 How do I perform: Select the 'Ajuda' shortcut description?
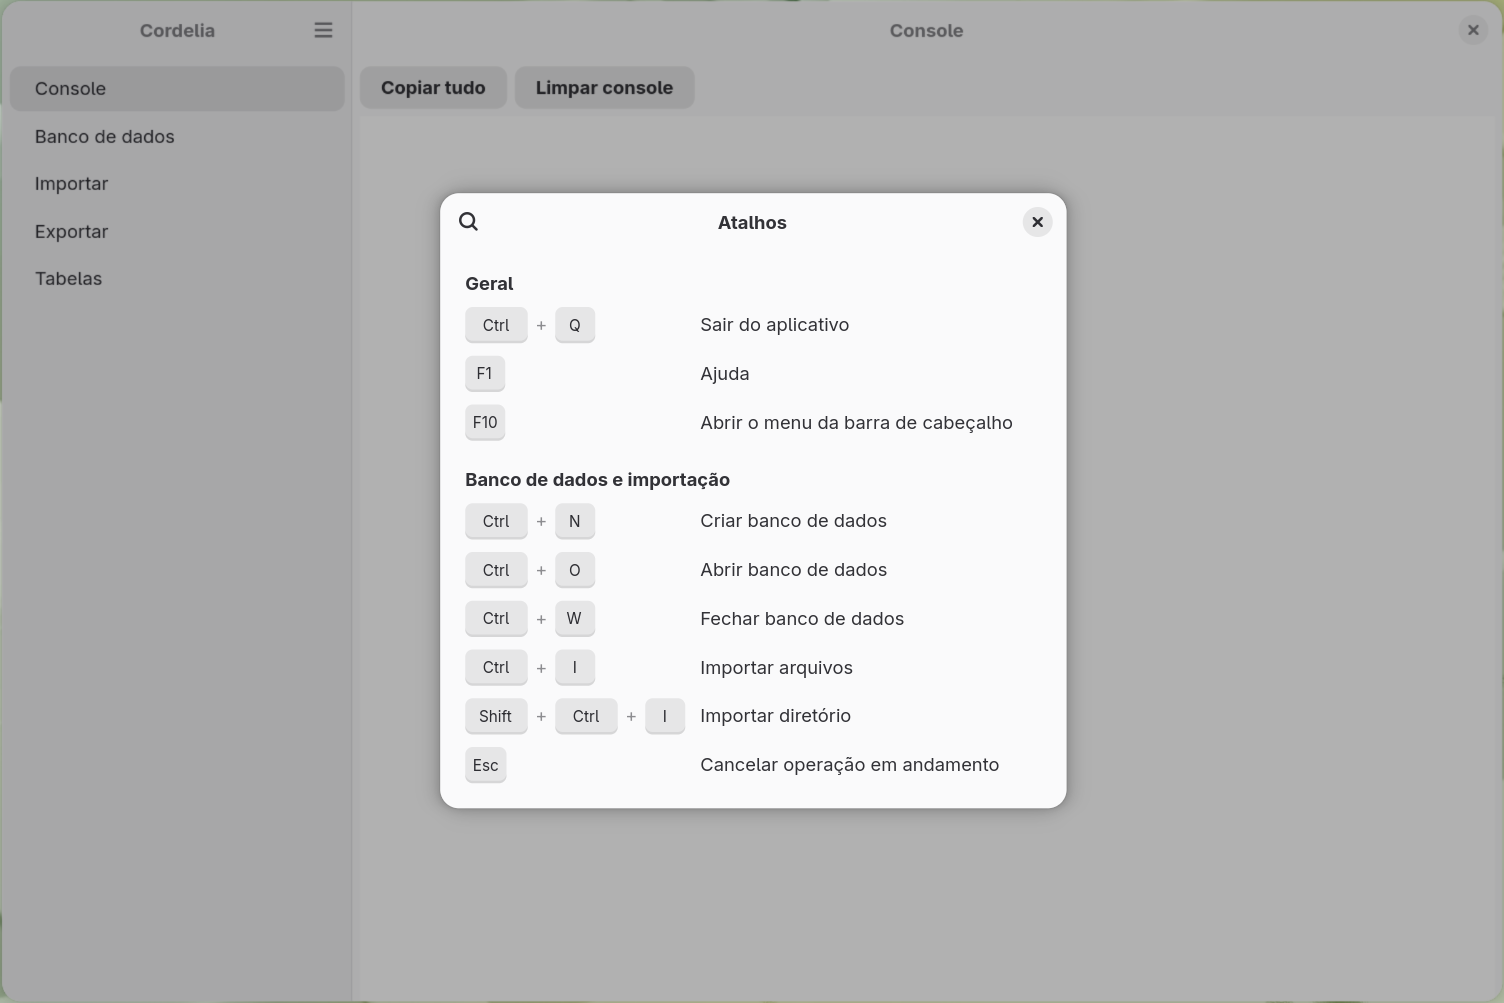tap(725, 374)
